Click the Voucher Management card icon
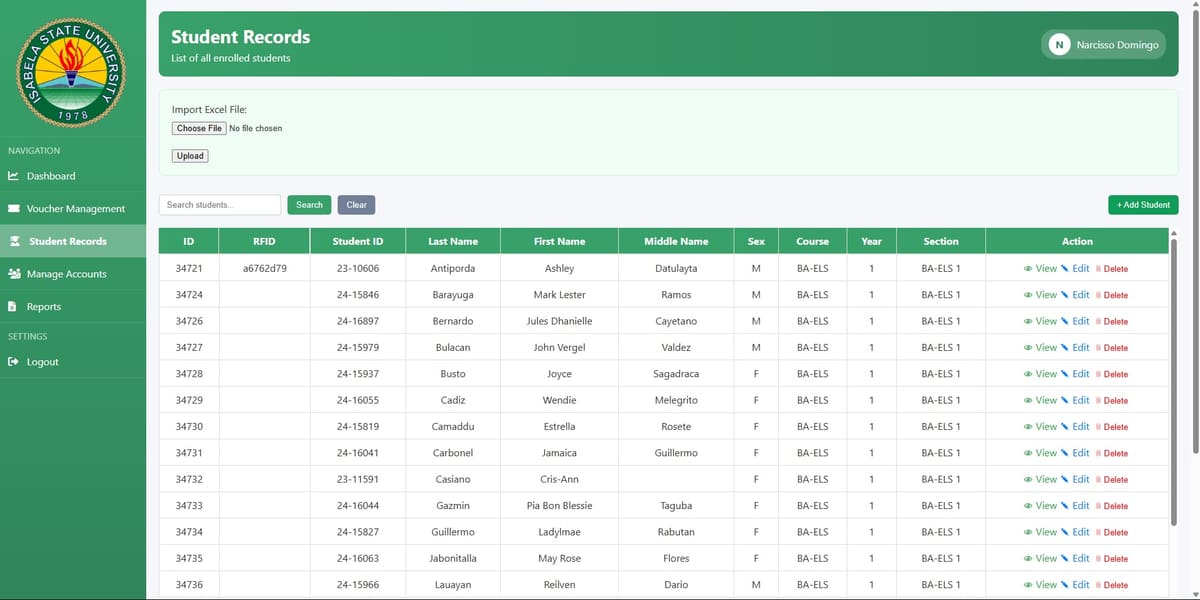The width and height of the screenshot is (1200, 600). (13, 209)
